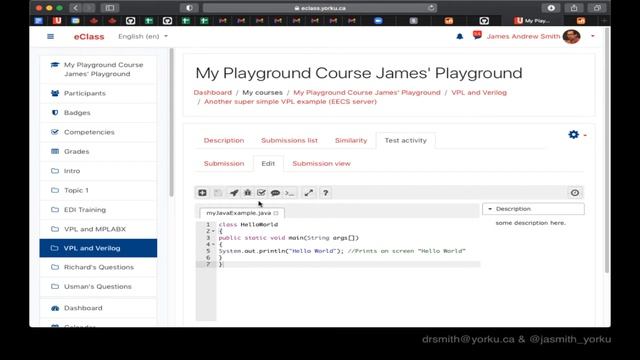Select the myJavaExample.java file tab
The image size is (640, 360).
[238, 213]
